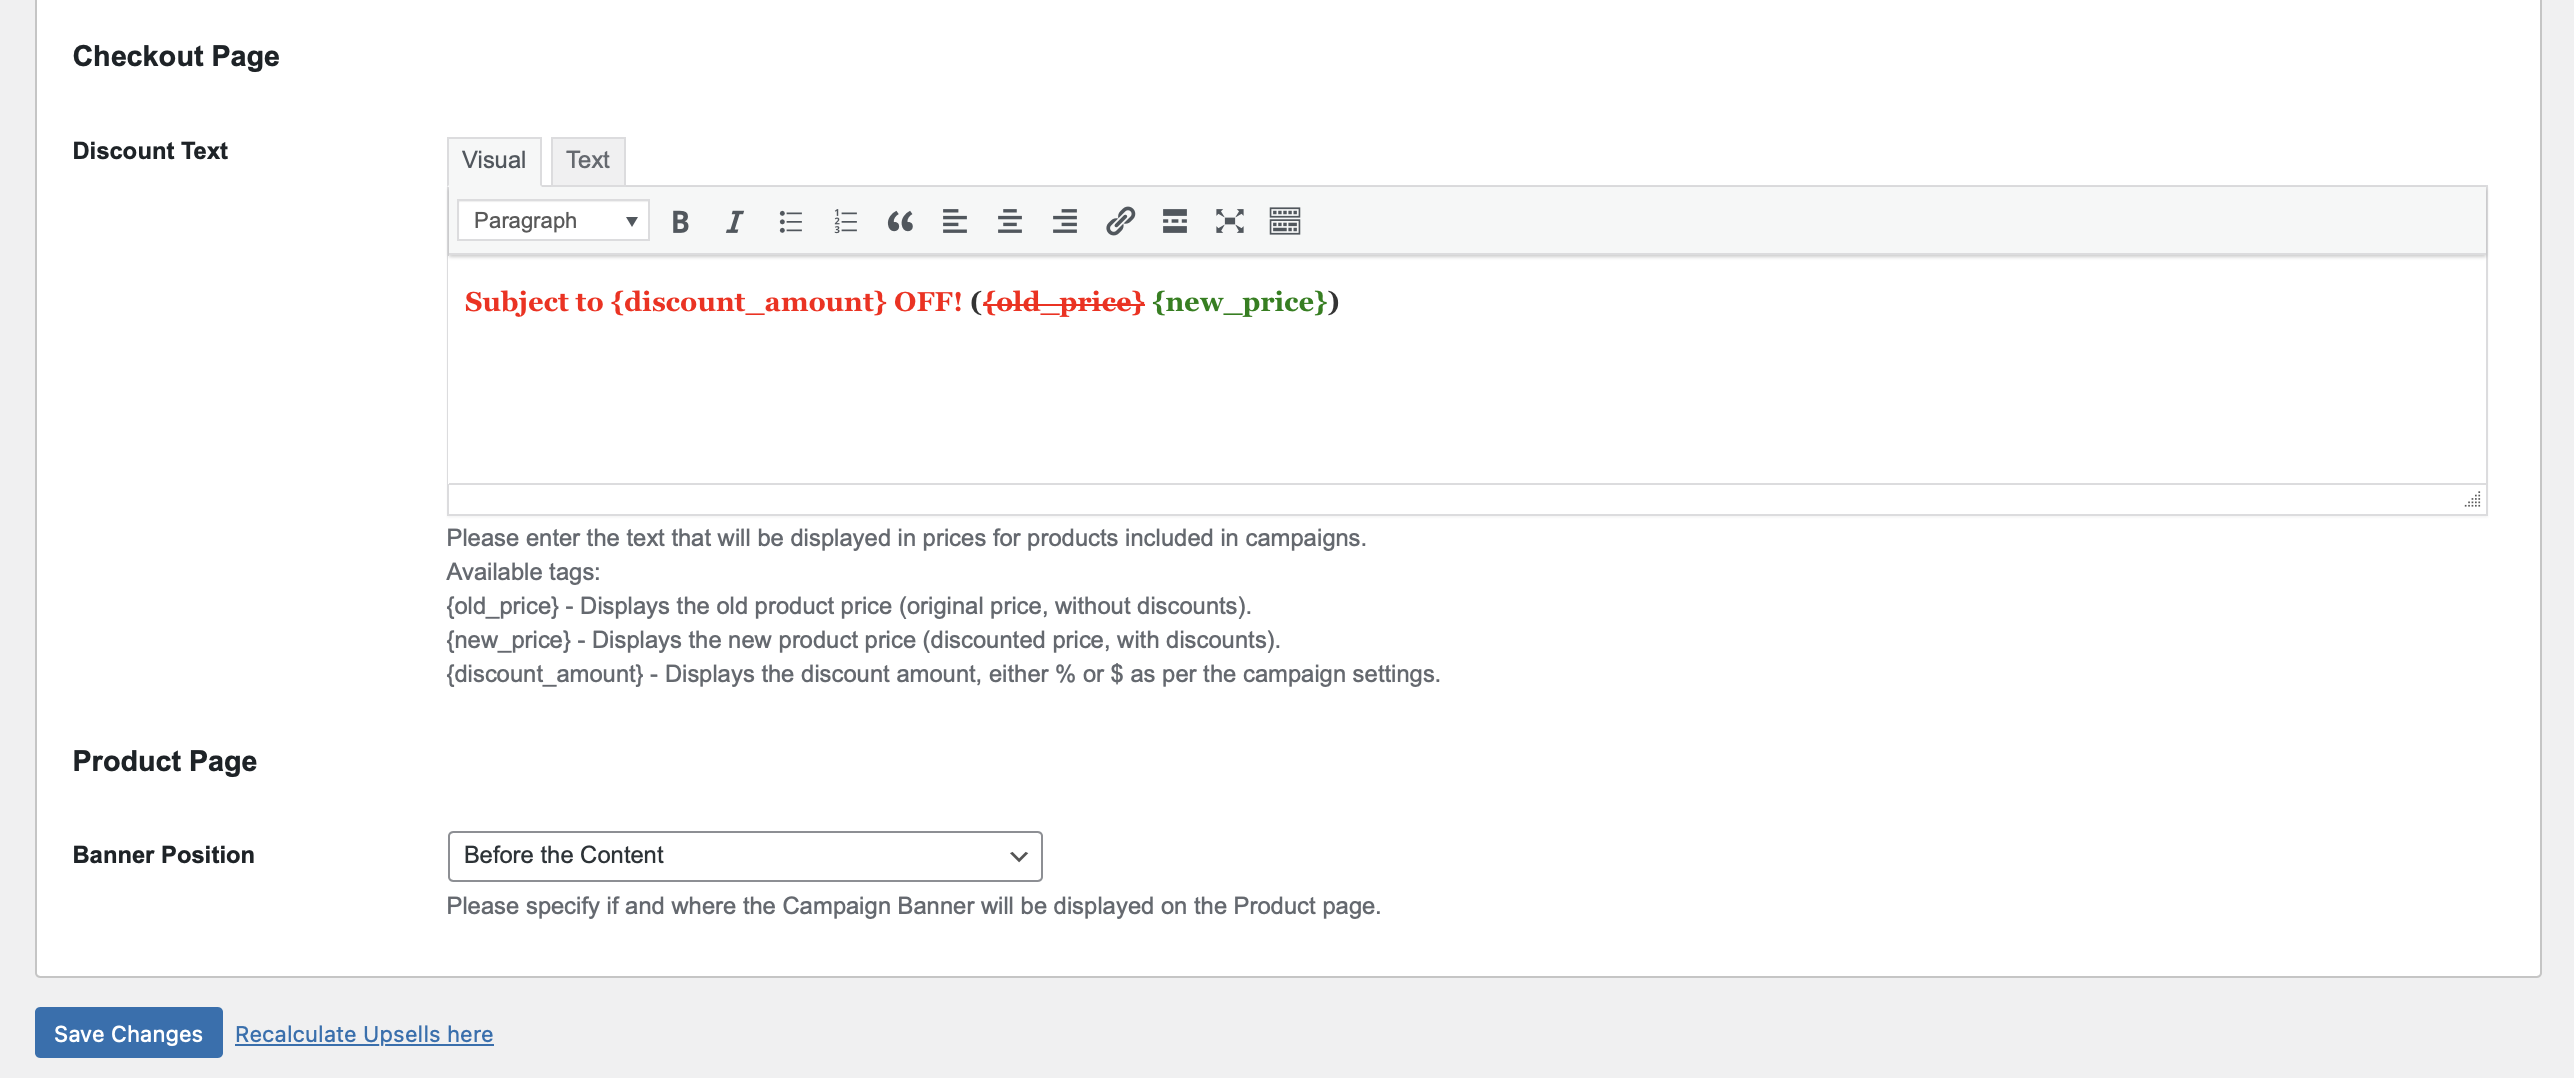The height and width of the screenshot is (1078, 2574).
Task: Switch to the Text editor tab
Action: tap(588, 161)
